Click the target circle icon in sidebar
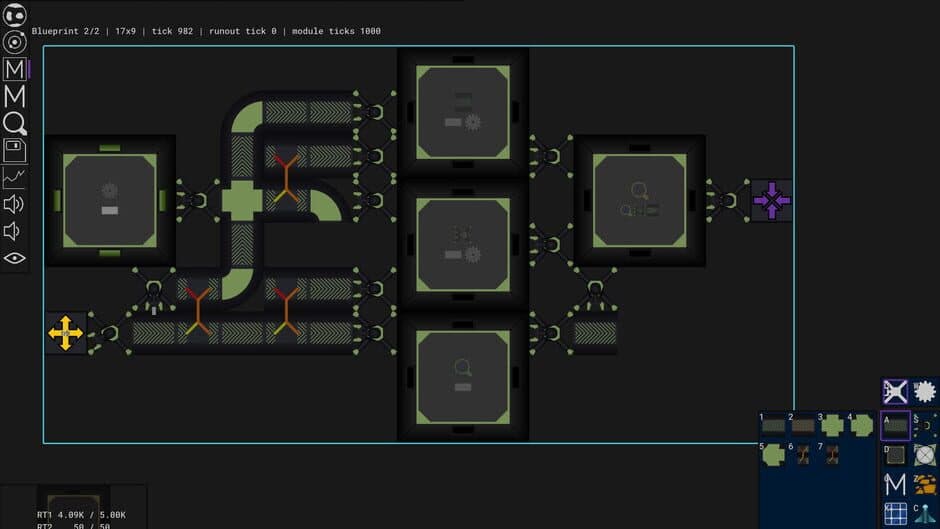 click(x=14, y=43)
